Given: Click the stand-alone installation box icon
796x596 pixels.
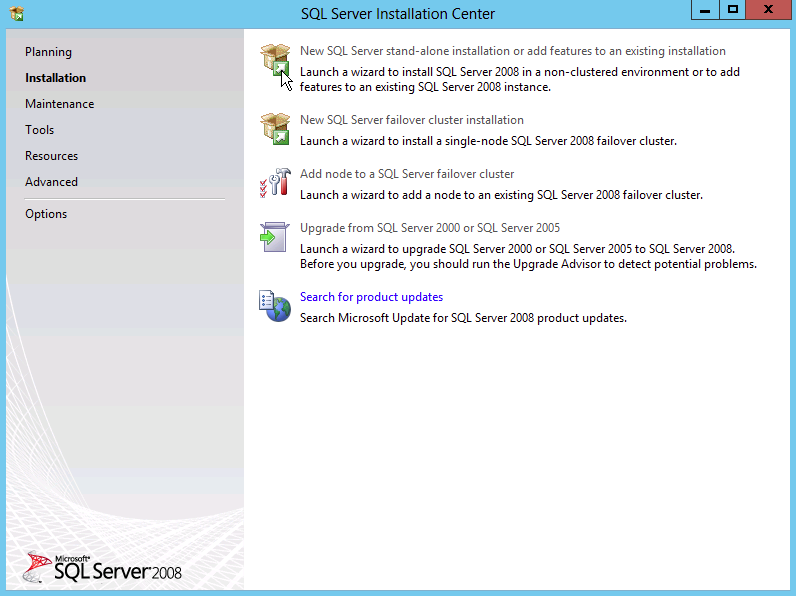Looking at the screenshot, I should coord(275,60).
